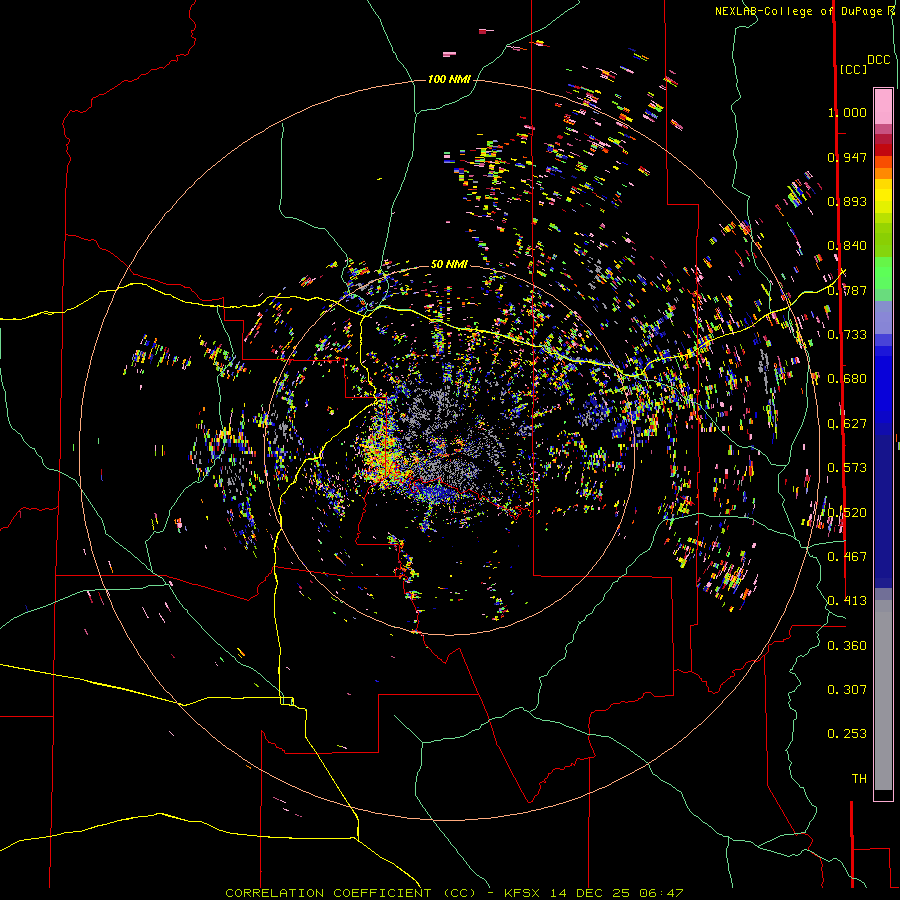
Task: Click the 0.947 scale value
Action: pyautogui.click(x=847, y=157)
